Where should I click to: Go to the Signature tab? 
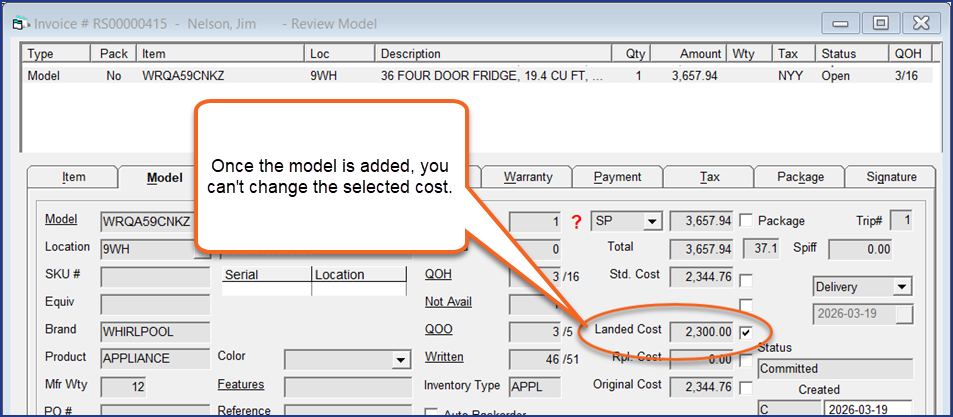point(889,177)
